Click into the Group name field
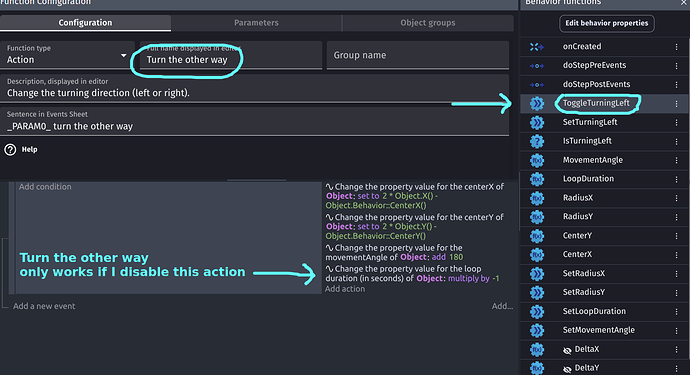The width and height of the screenshot is (690, 375). (x=418, y=55)
